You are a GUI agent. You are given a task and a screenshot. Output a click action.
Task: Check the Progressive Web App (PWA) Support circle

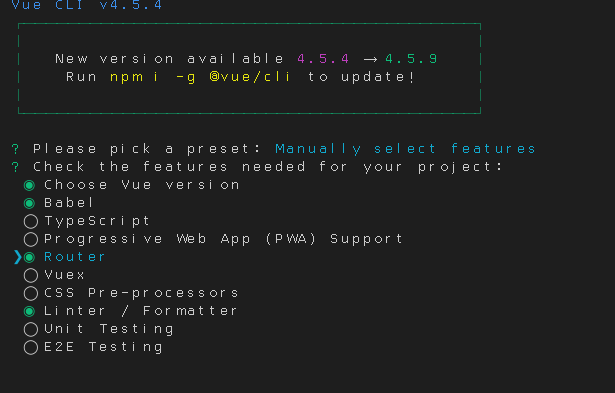pos(31,239)
